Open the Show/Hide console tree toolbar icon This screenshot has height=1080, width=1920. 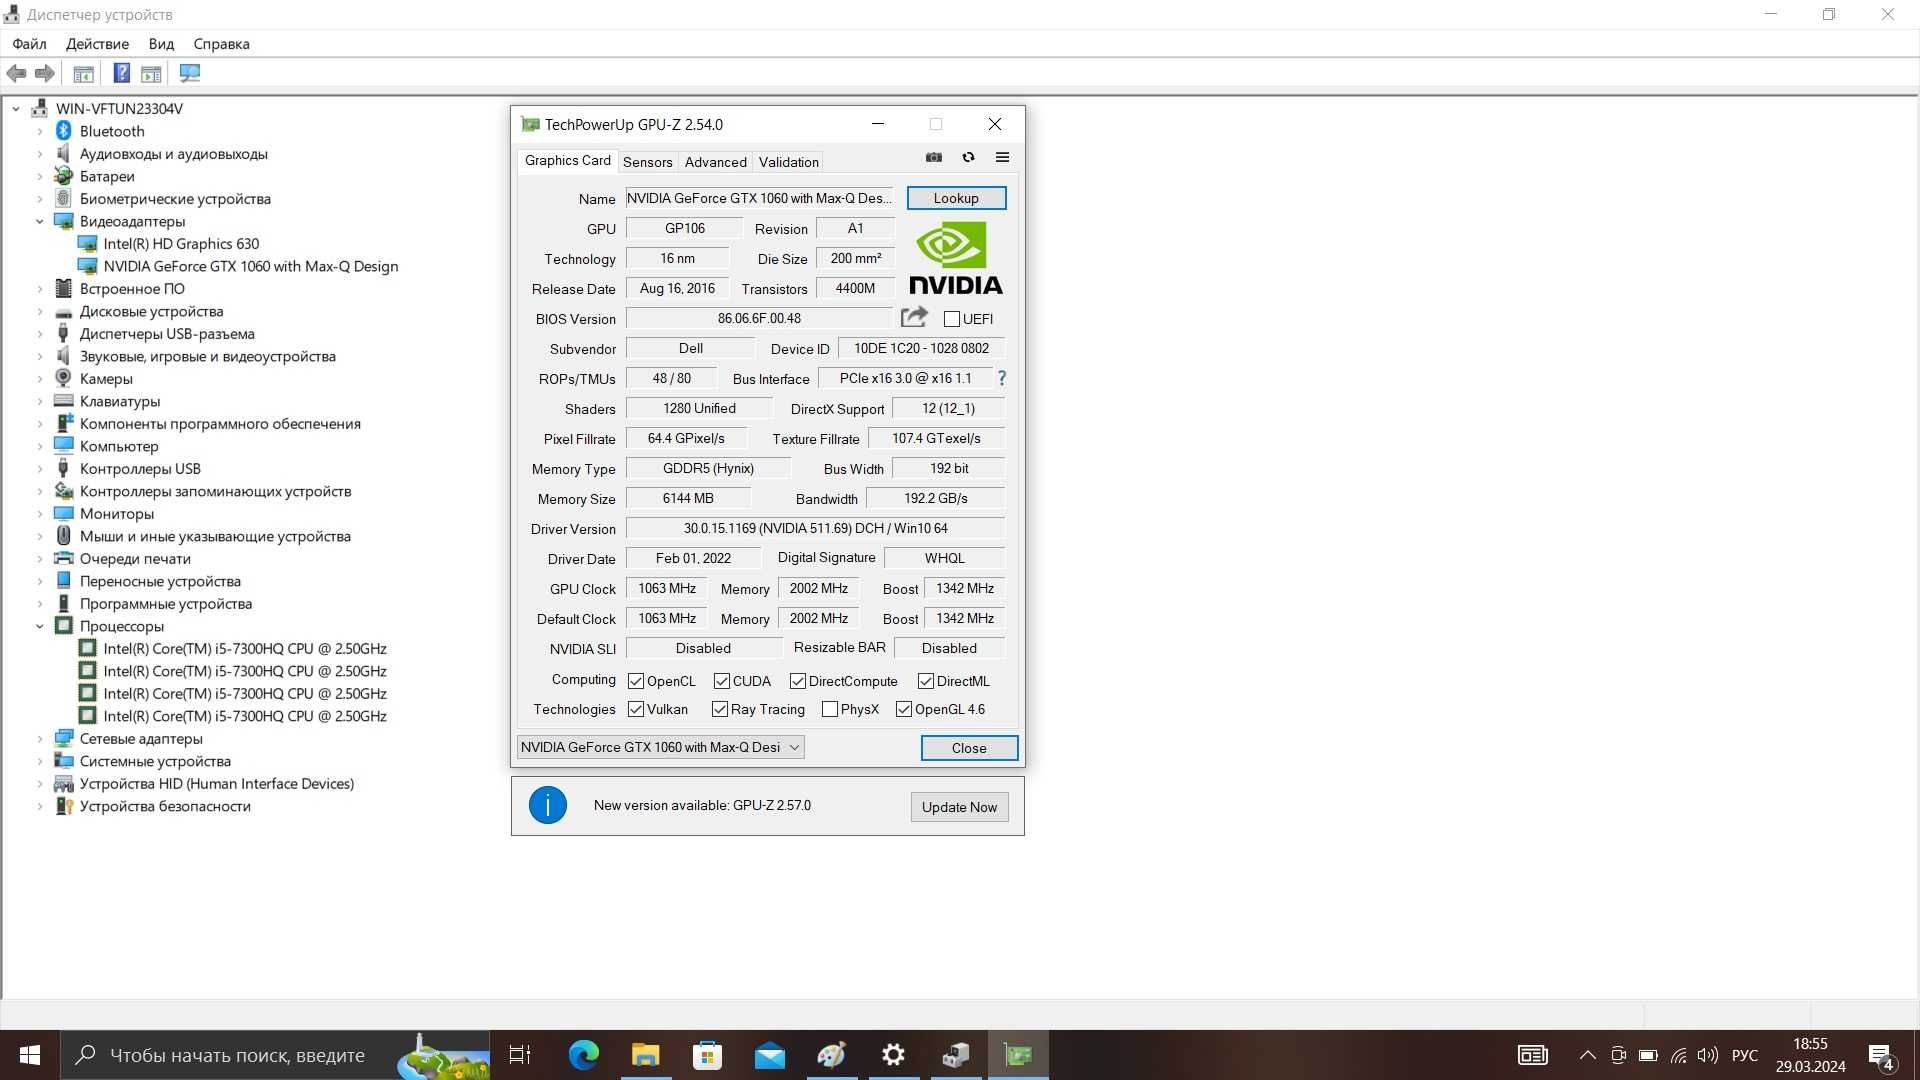coord(84,73)
